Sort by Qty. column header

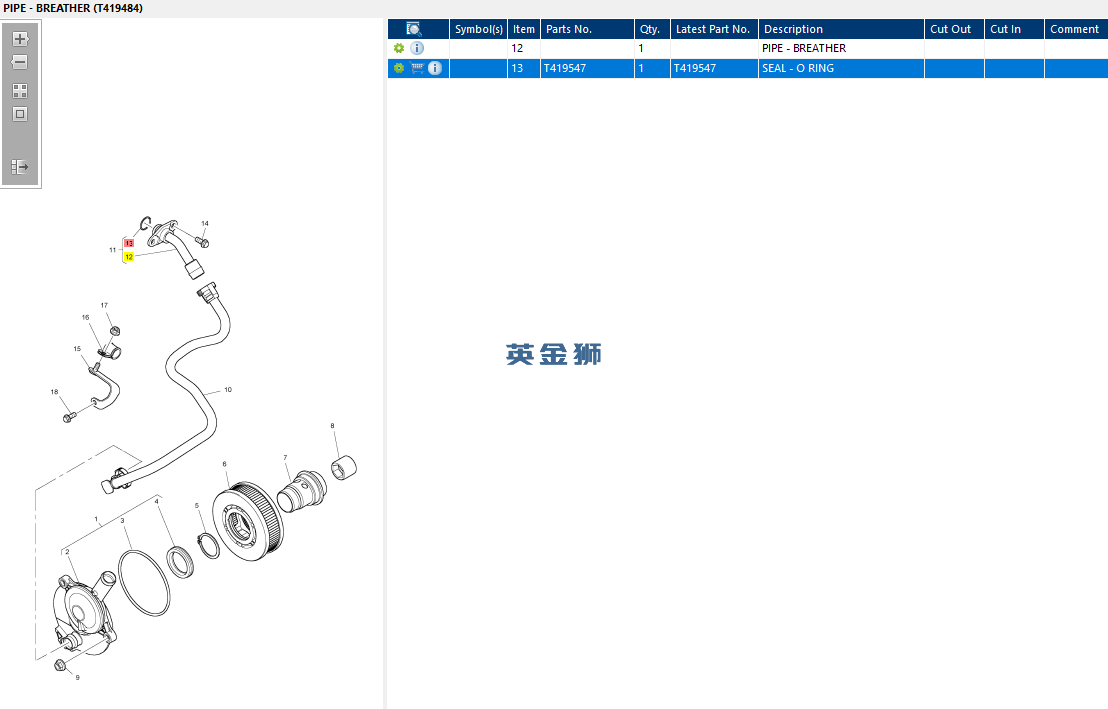tap(652, 29)
